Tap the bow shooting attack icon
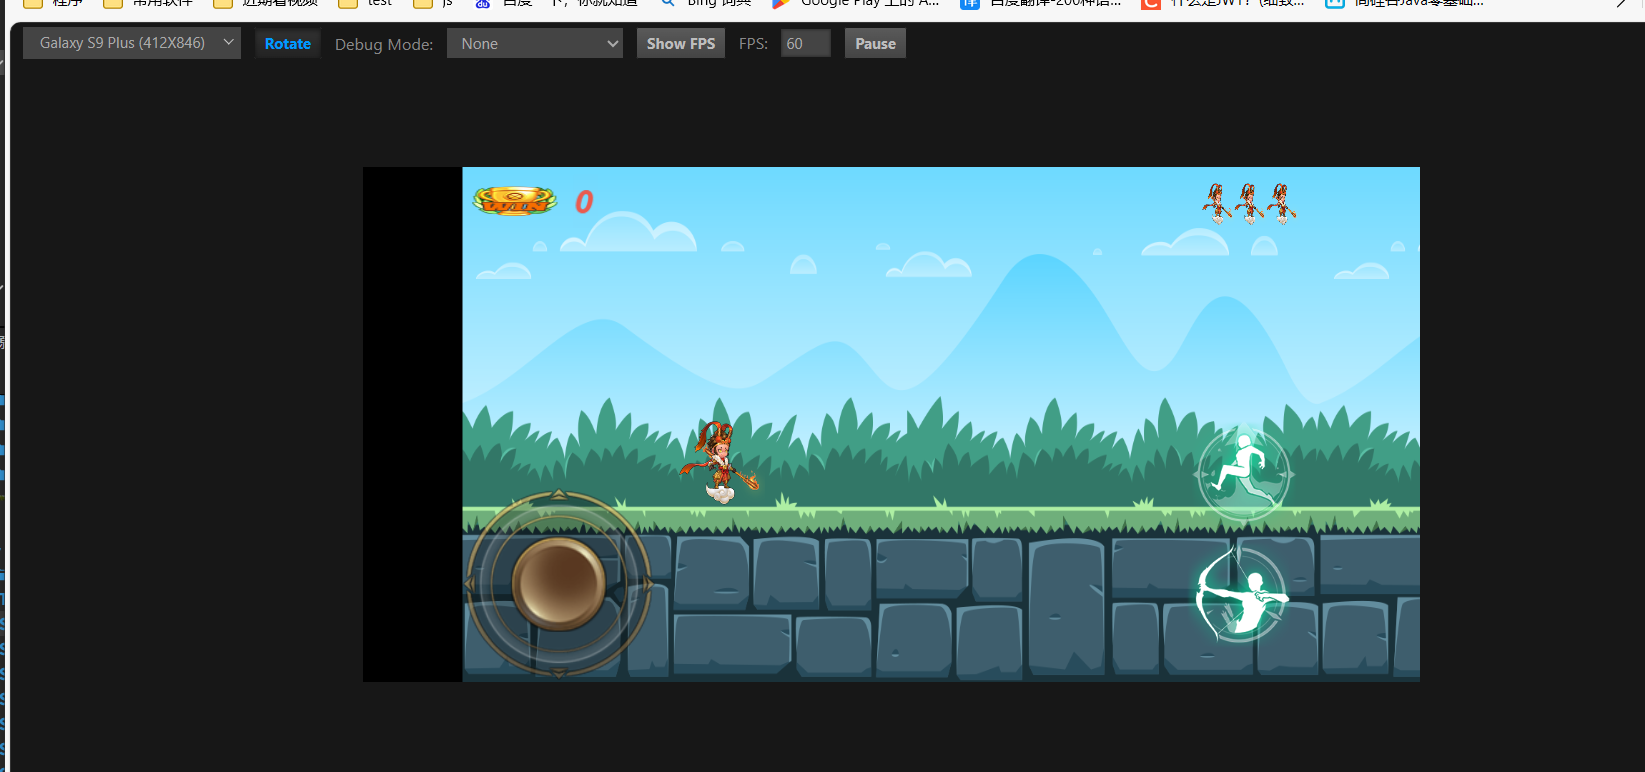The height and width of the screenshot is (772, 1645). pos(1241,595)
